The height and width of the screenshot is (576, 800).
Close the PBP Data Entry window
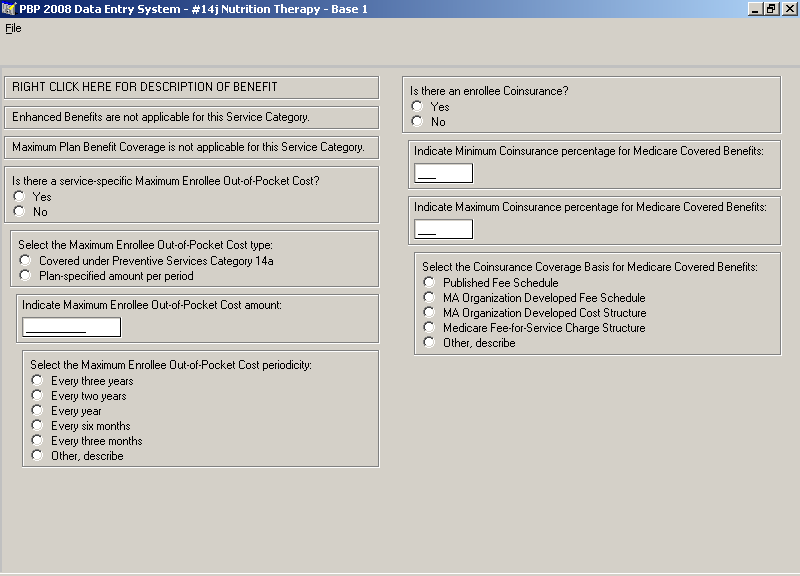click(789, 9)
